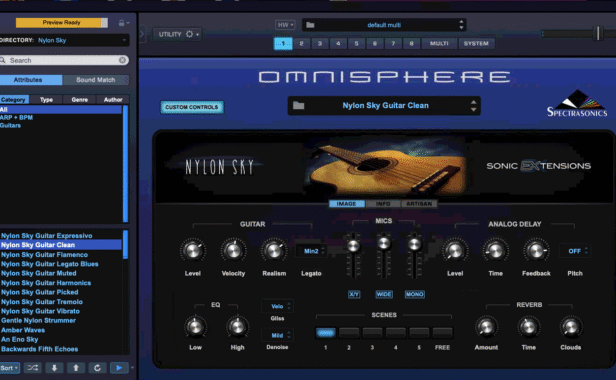The image size is (616, 380).
Task: Click the Spectrasonics logo
Action: point(577,104)
